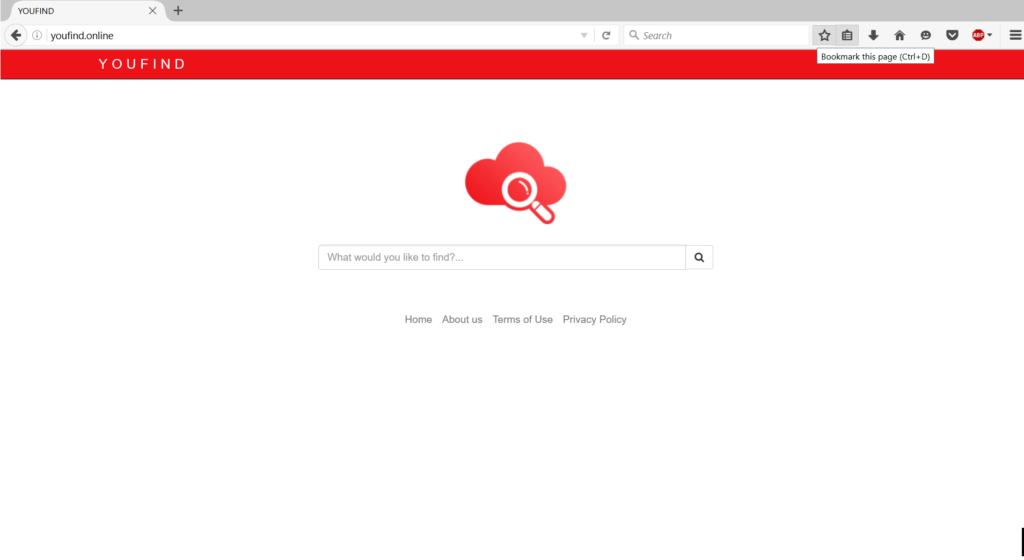Open a new tab with plus button
This screenshot has width=1024, height=560.
point(178,11)
